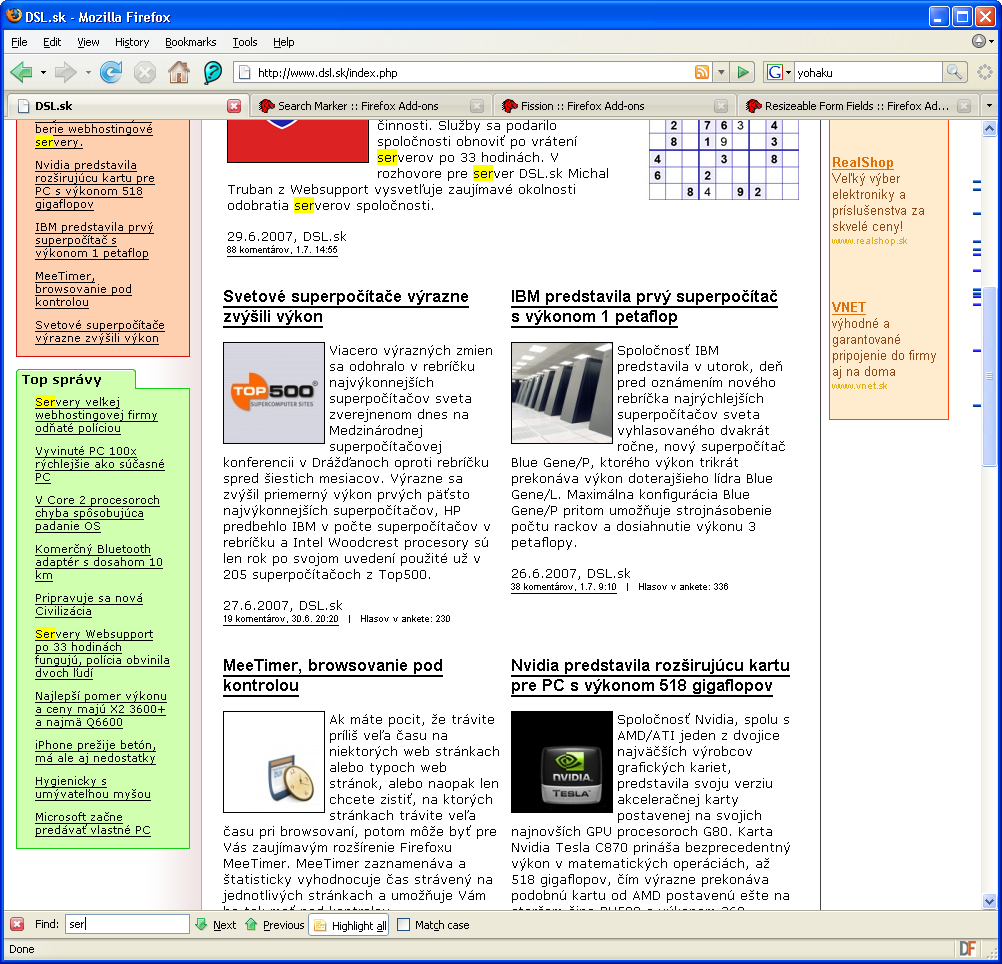Screen dimensions: 1002x964
Task: Subscribe via the orange RSS feed icon
Action: pyautogui.click(x=702, y=72)
